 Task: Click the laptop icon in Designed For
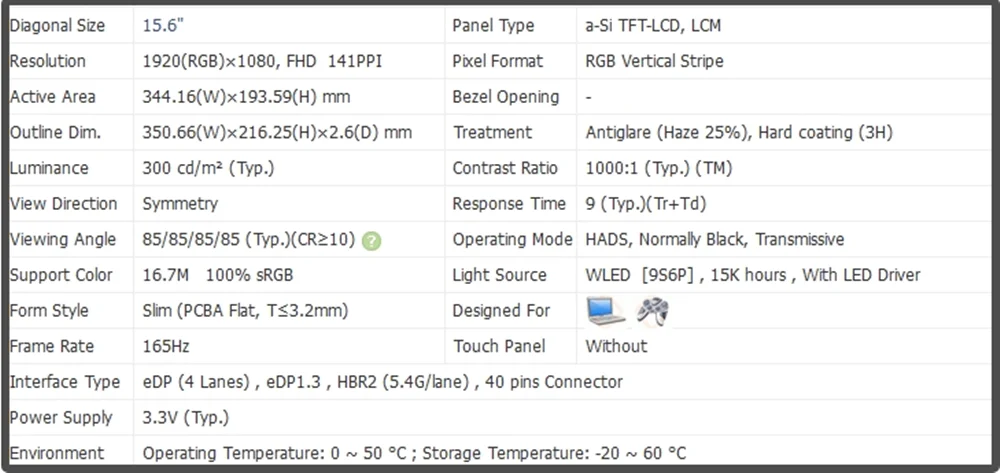(x=605, y=311)
